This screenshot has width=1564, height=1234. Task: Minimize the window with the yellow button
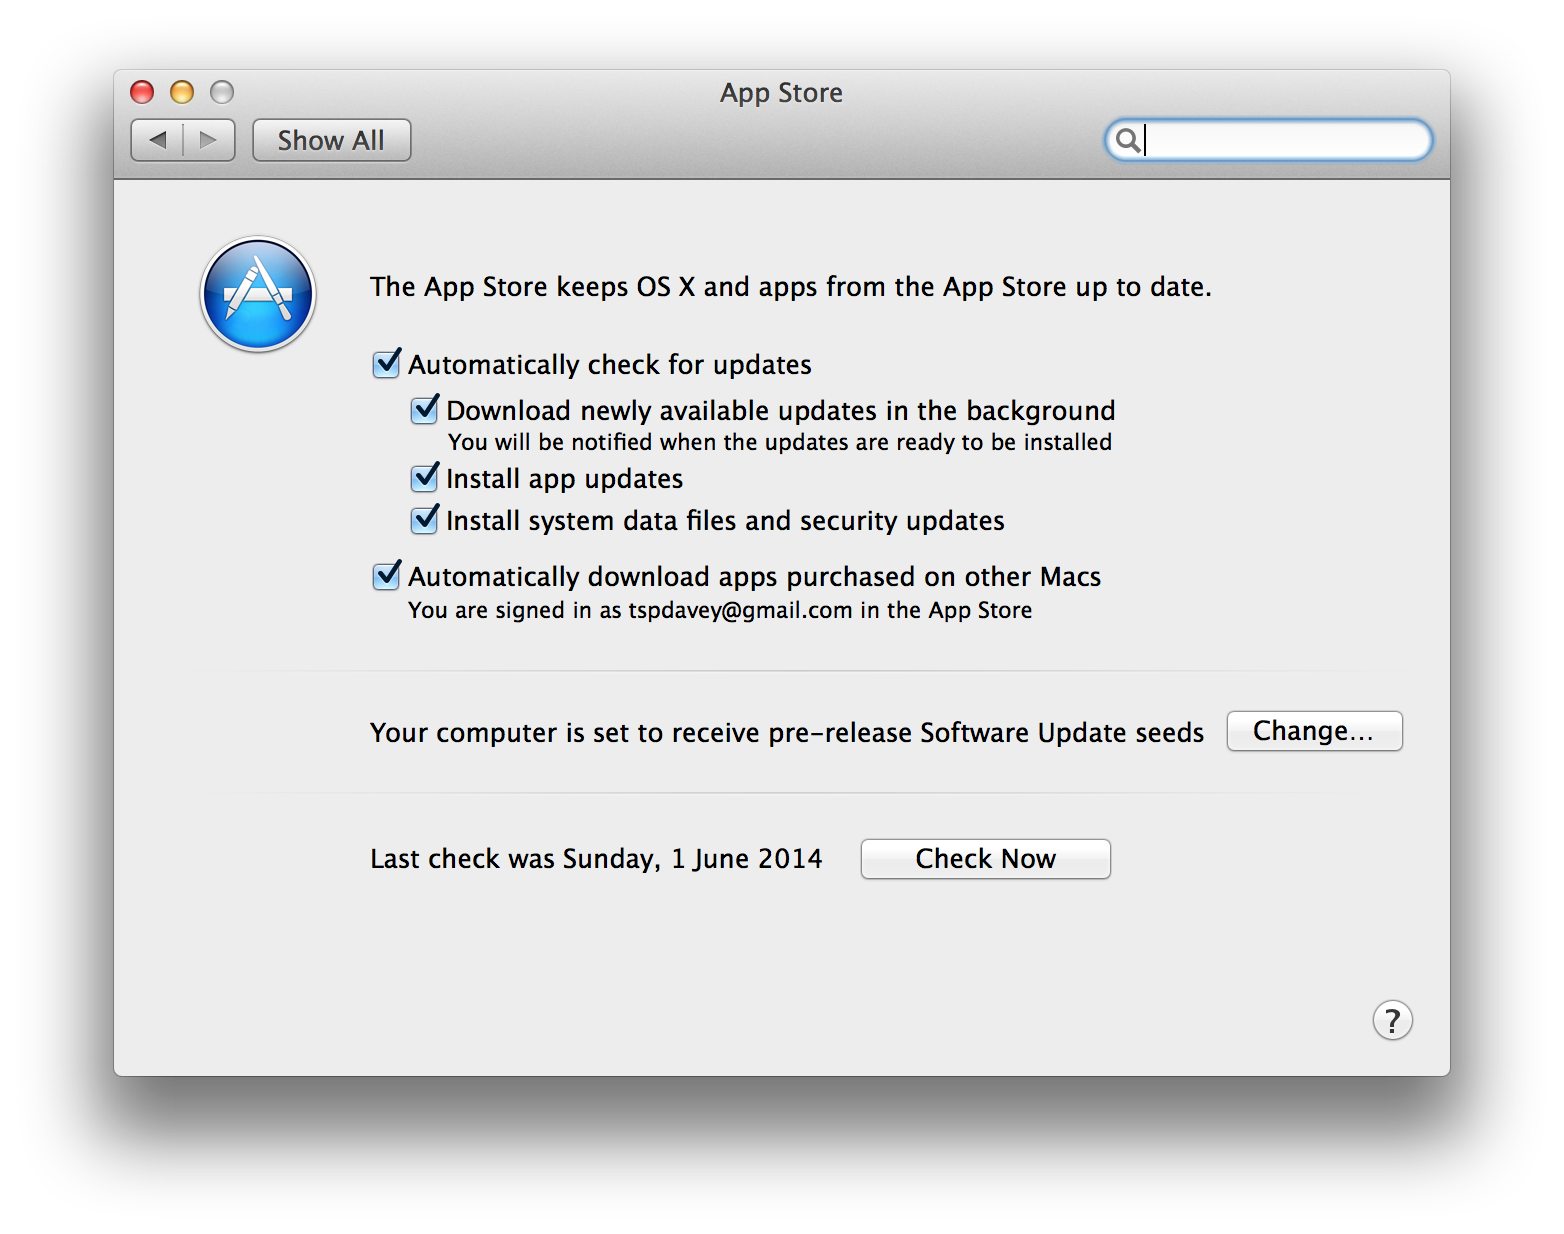point(182,92)
